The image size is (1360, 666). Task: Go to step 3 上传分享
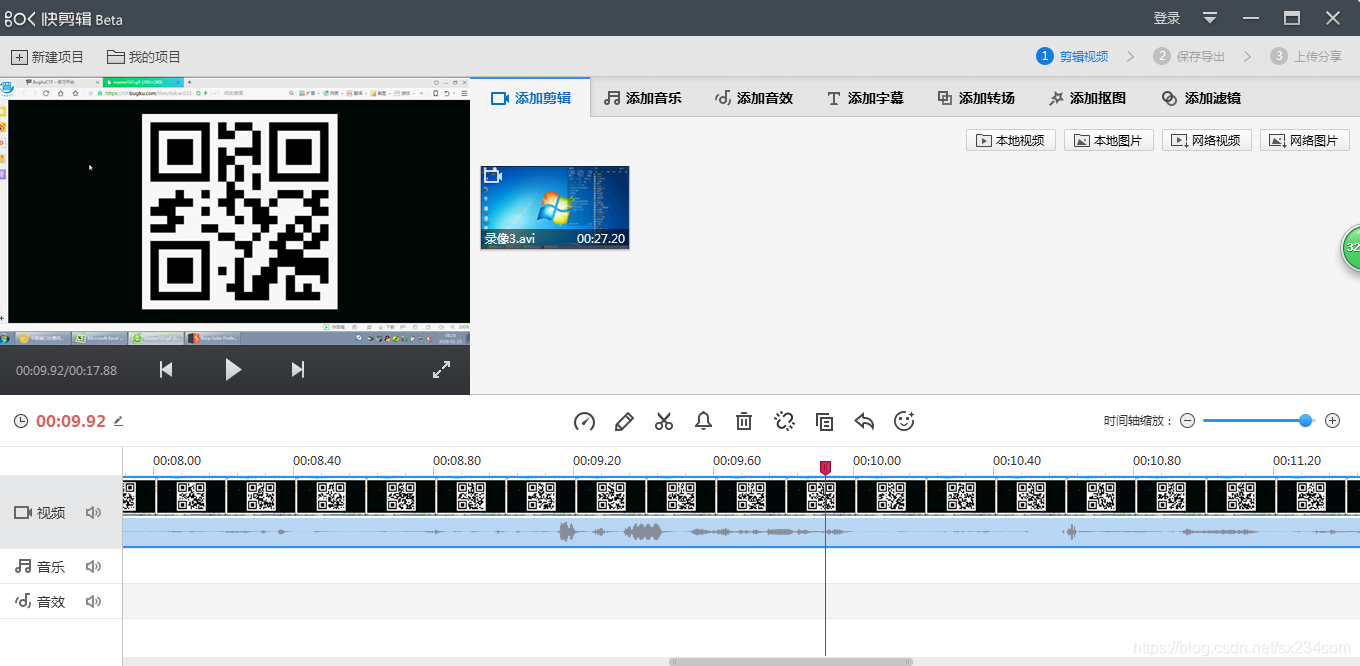coord(1306,57)
